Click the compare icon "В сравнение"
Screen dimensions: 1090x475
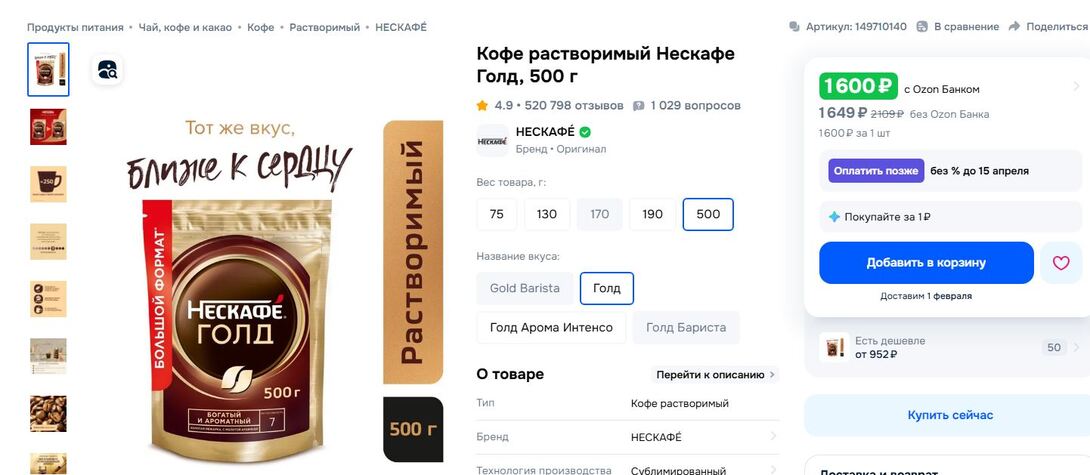point(922,26)
